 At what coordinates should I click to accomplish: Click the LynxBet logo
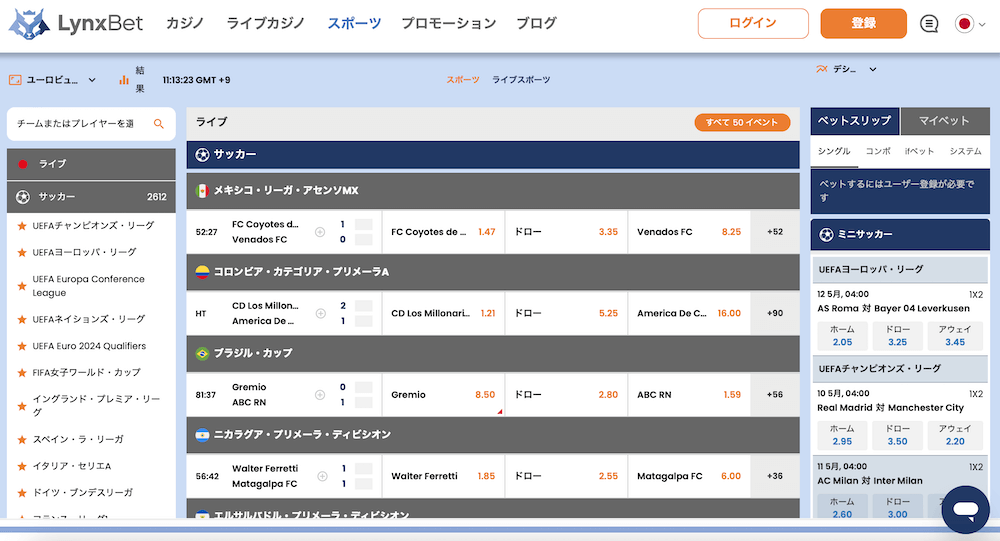tap(76, 24)
